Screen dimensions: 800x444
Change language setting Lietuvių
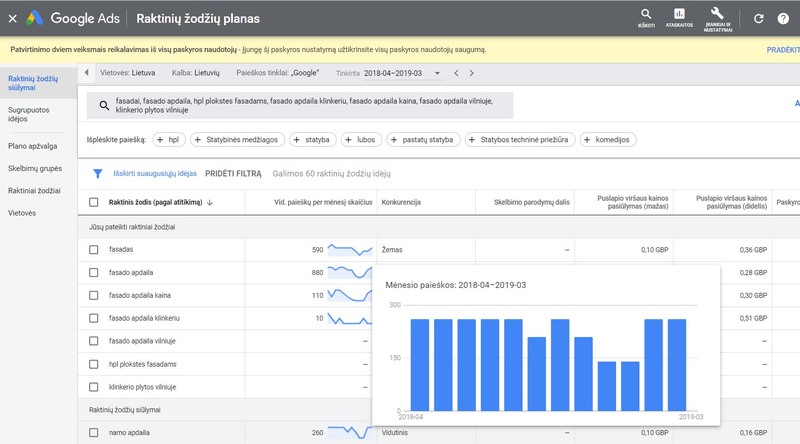pyautogui.click(x=195, y=73)
